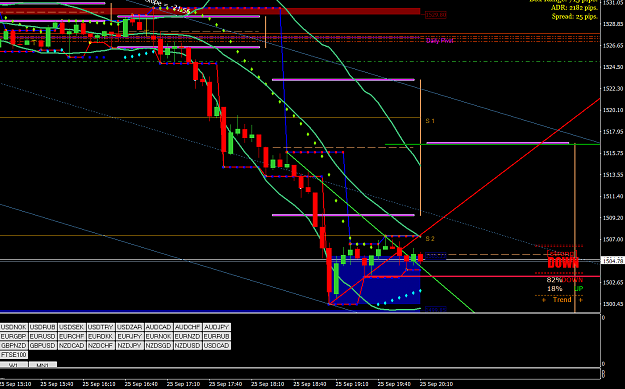
Task: Choose the NZDSGD symbol button
Action: [159, 346]
